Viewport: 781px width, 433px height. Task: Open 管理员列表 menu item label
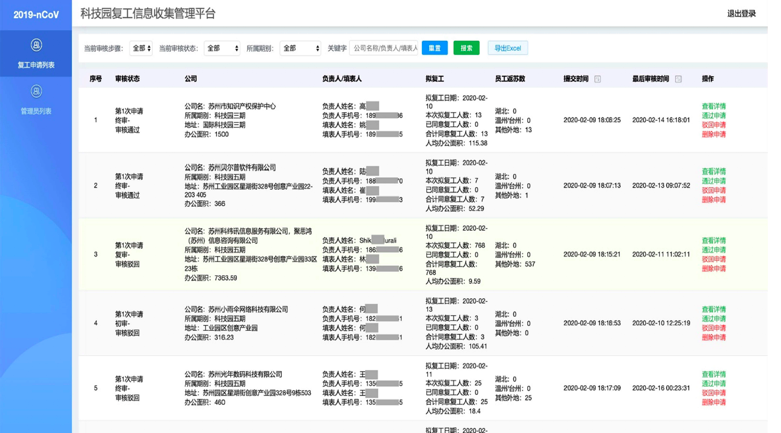pos(36,111)
